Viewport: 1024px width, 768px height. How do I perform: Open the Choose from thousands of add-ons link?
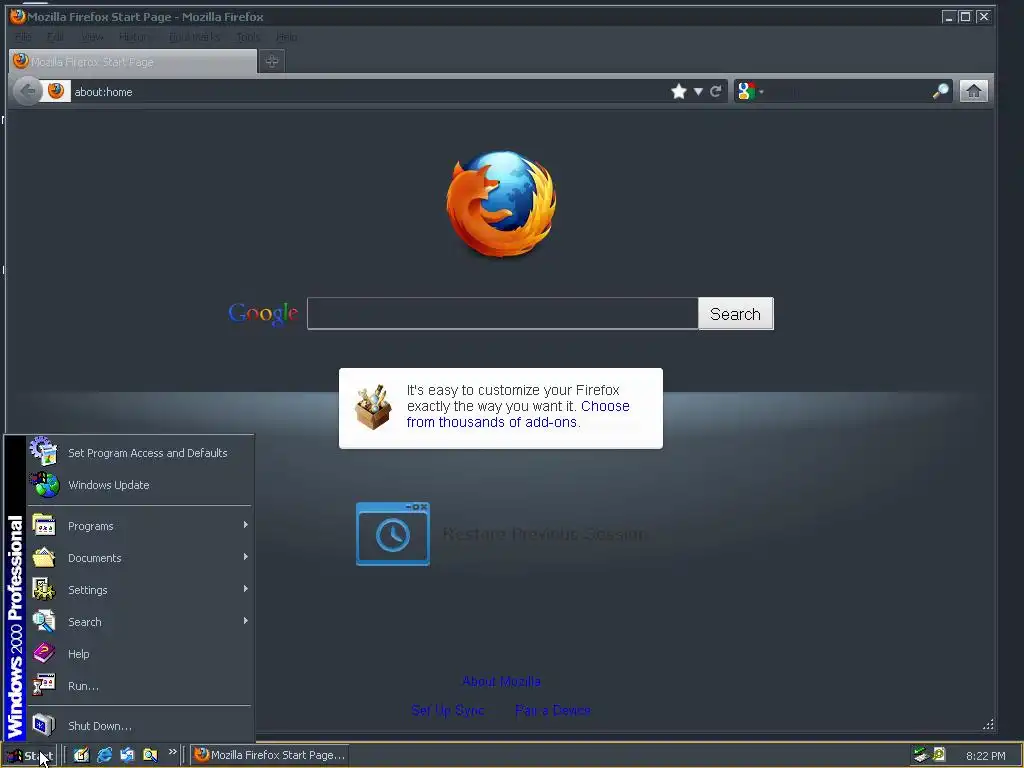click(x=518, y=414)
